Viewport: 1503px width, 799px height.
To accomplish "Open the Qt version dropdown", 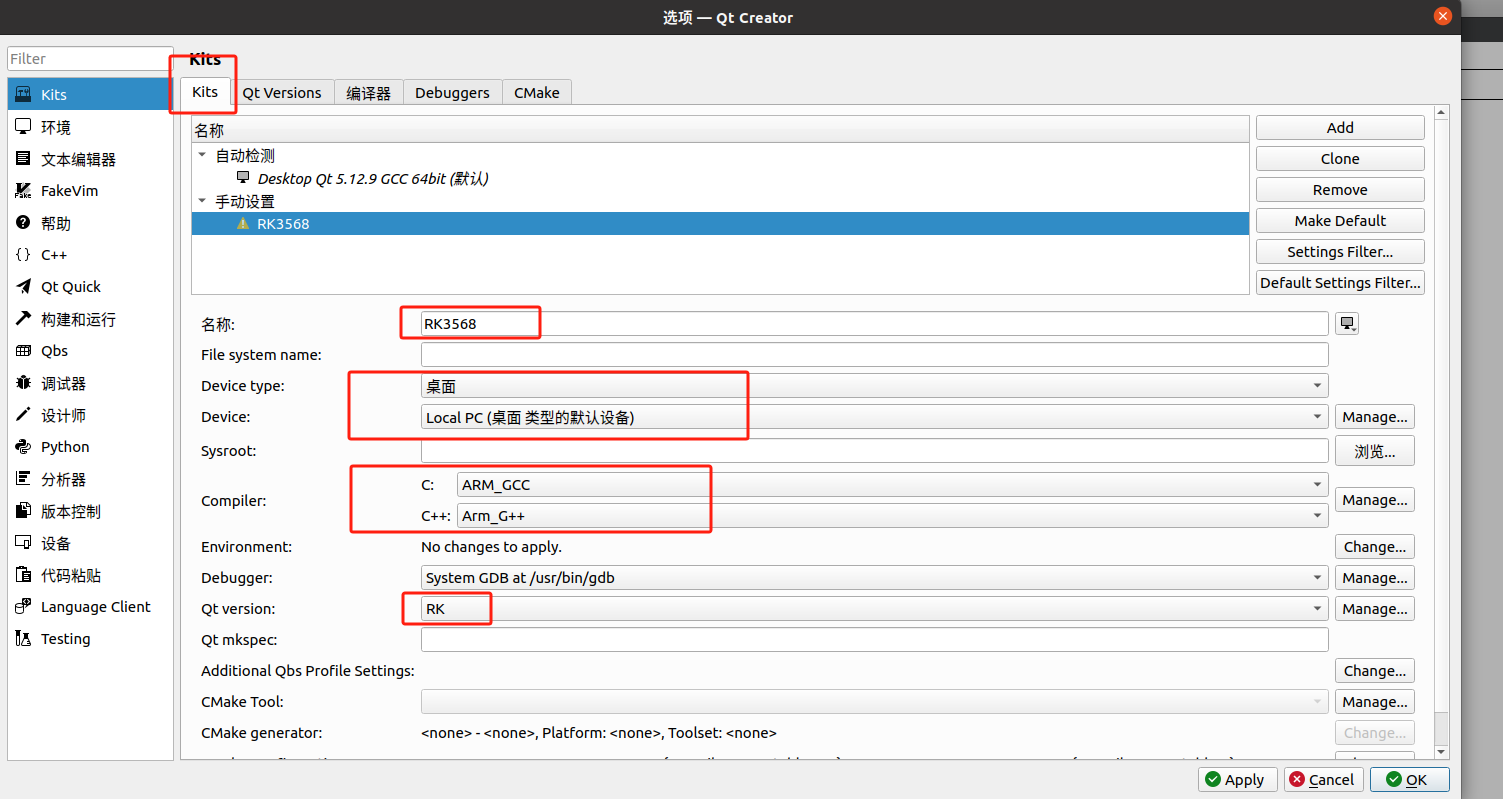I will (874, 609).
